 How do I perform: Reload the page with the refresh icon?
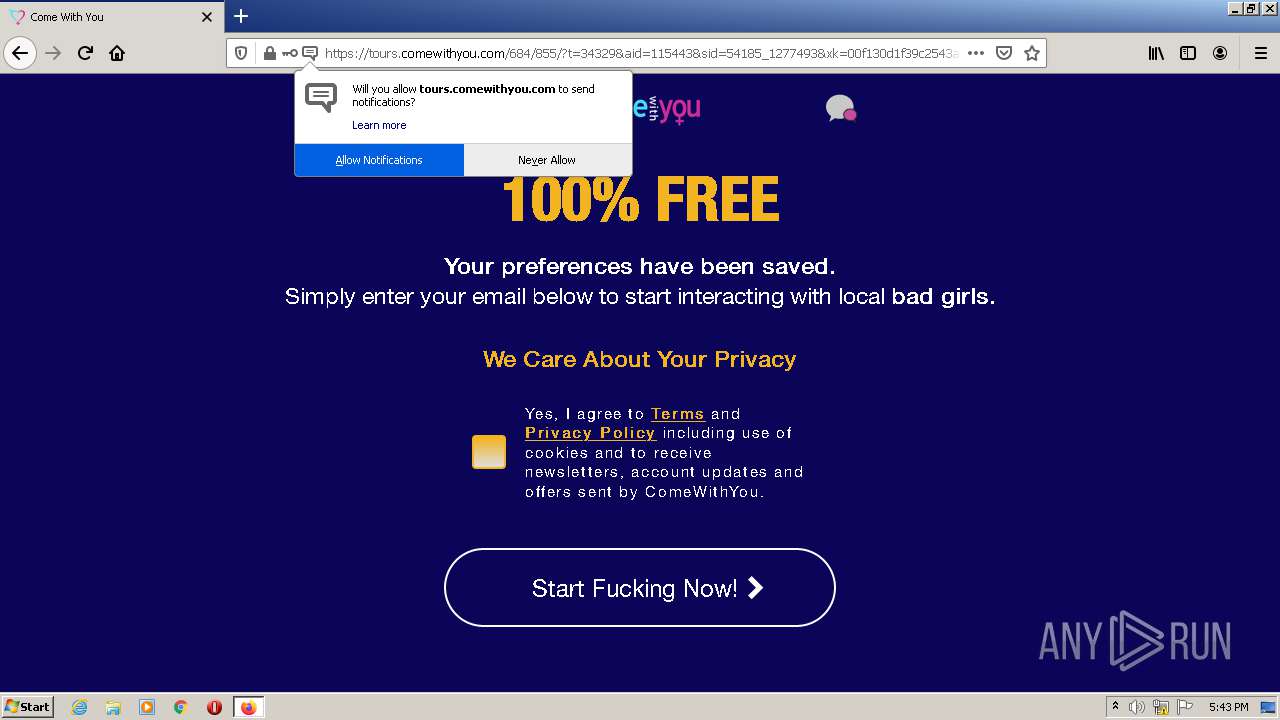pos(85,53)
